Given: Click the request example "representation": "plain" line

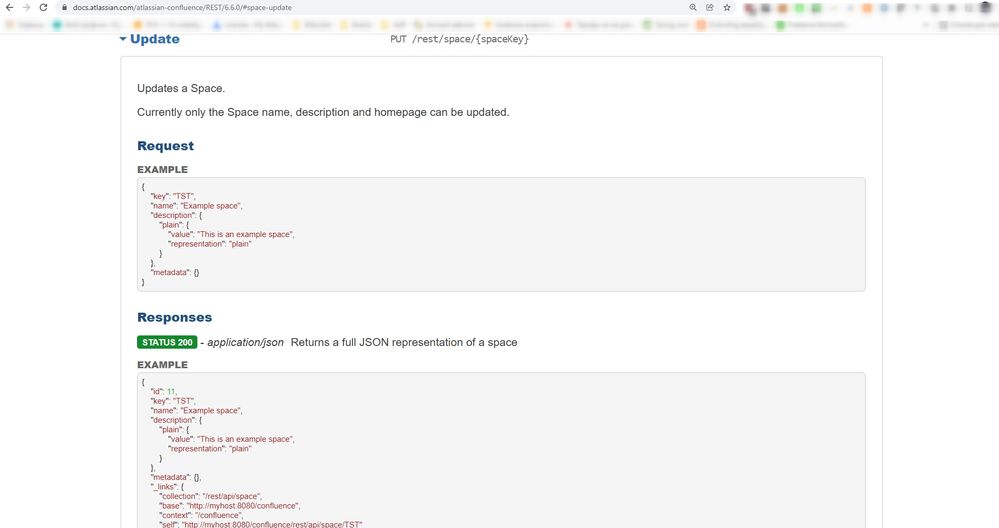Looking at the screenshot, I should pyautogui.click(x=210, y=244).
